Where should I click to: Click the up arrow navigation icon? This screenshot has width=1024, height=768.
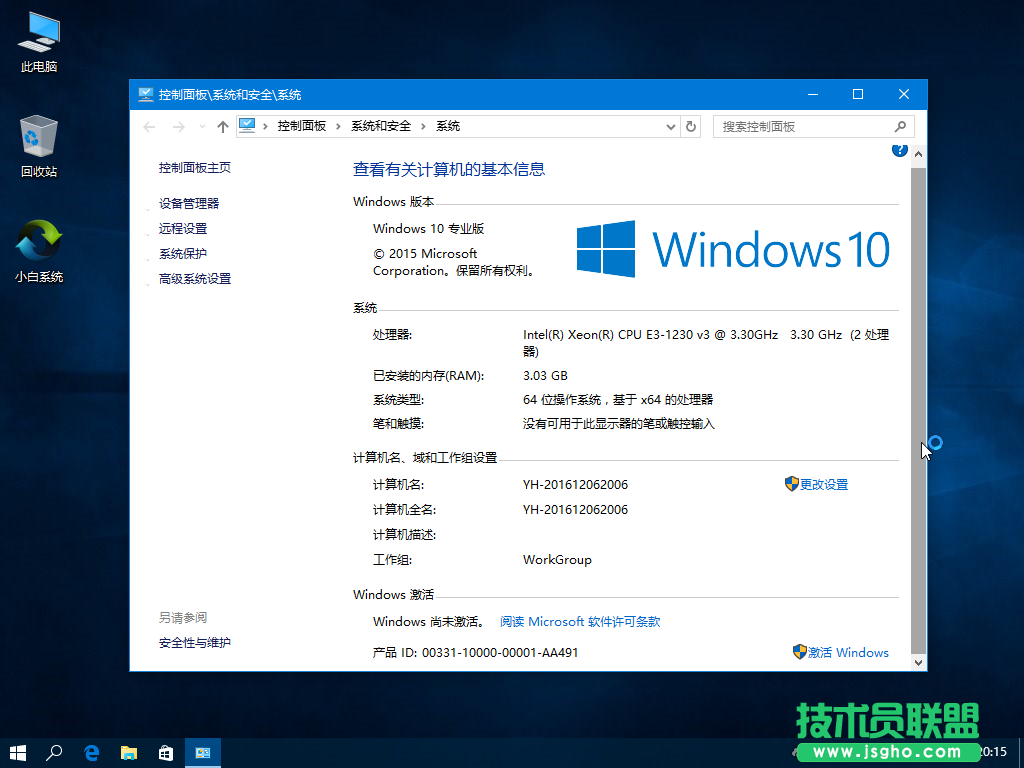pos(222,126)
